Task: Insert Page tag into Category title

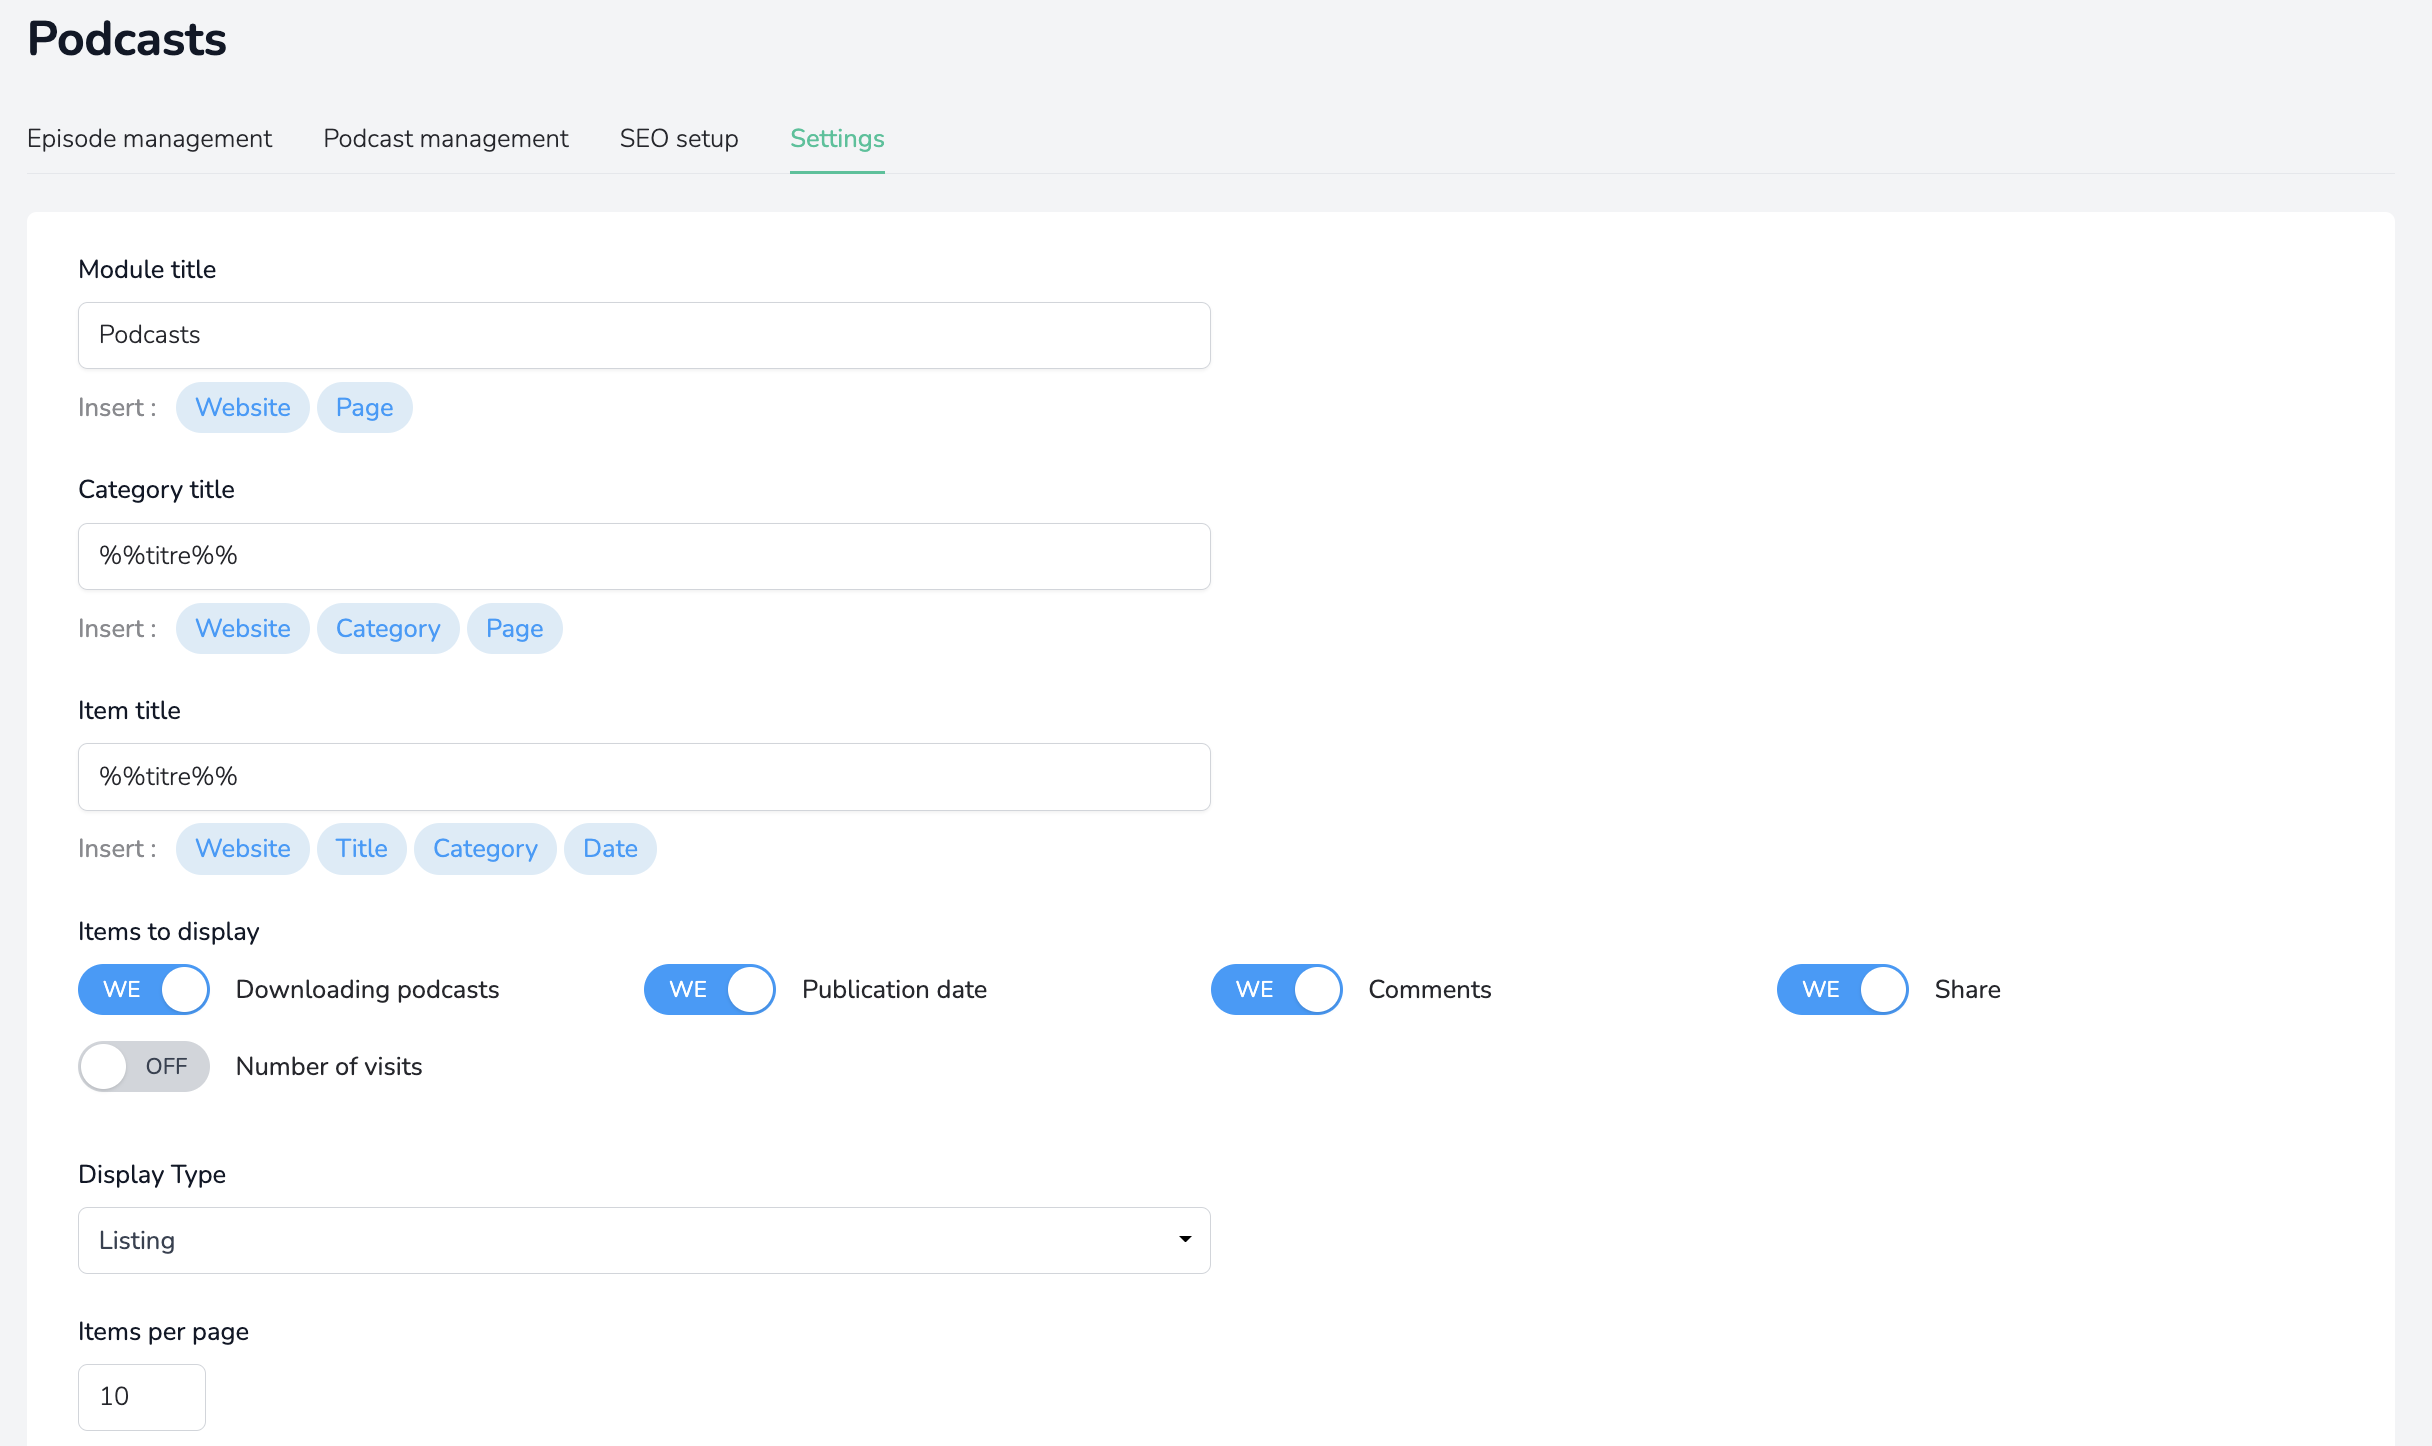Action: [515, 628]
